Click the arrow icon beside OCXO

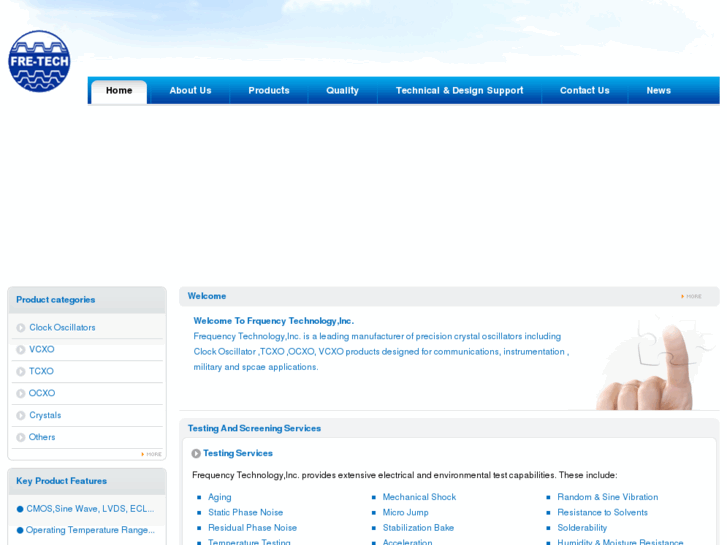(x=20, y=393)
